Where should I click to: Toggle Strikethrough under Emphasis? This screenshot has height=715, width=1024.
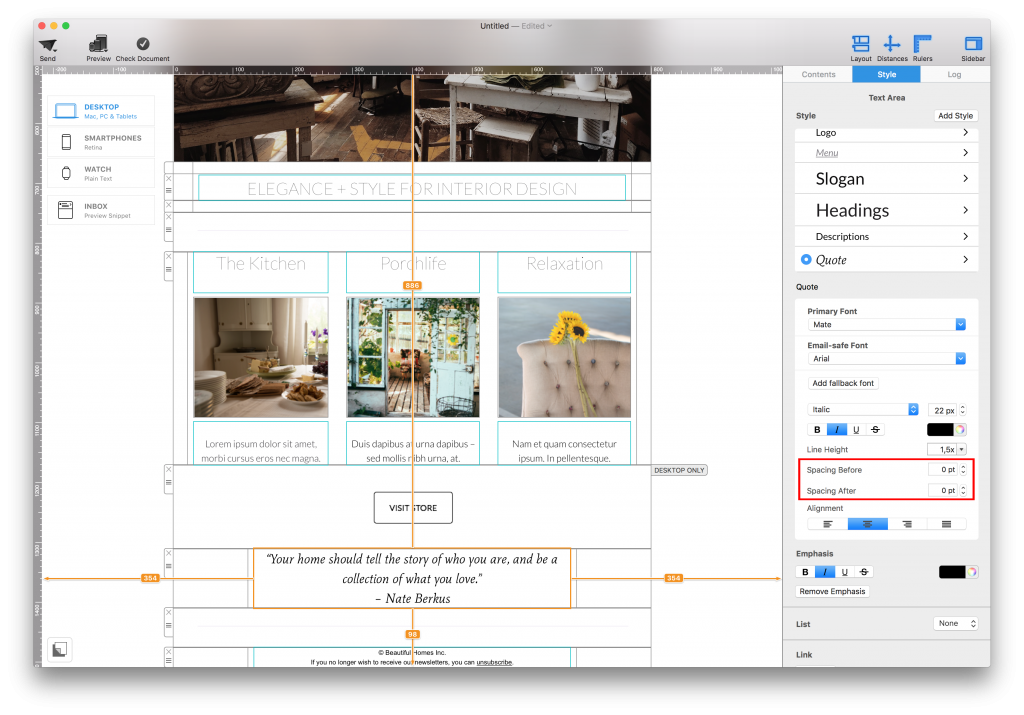[864, 572]
